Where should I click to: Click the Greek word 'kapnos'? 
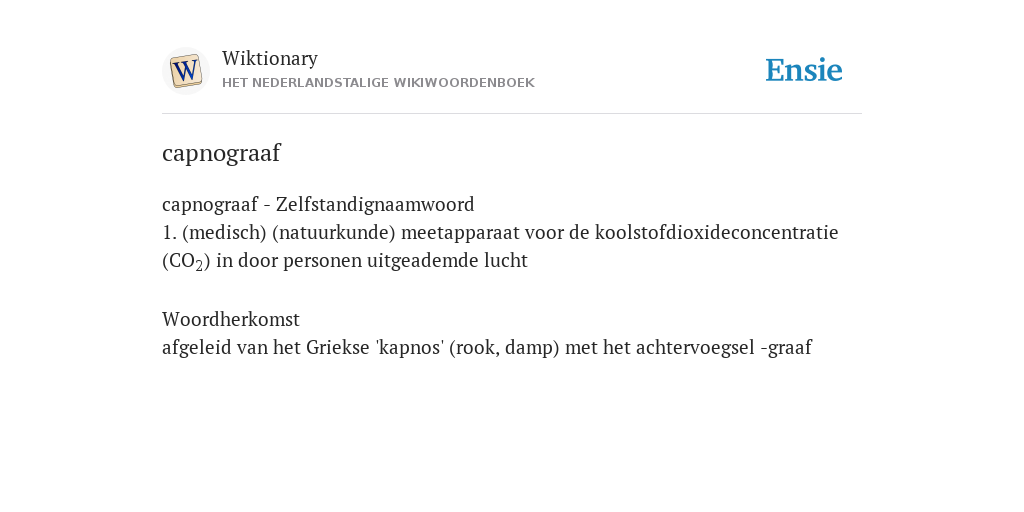(409, 347)
